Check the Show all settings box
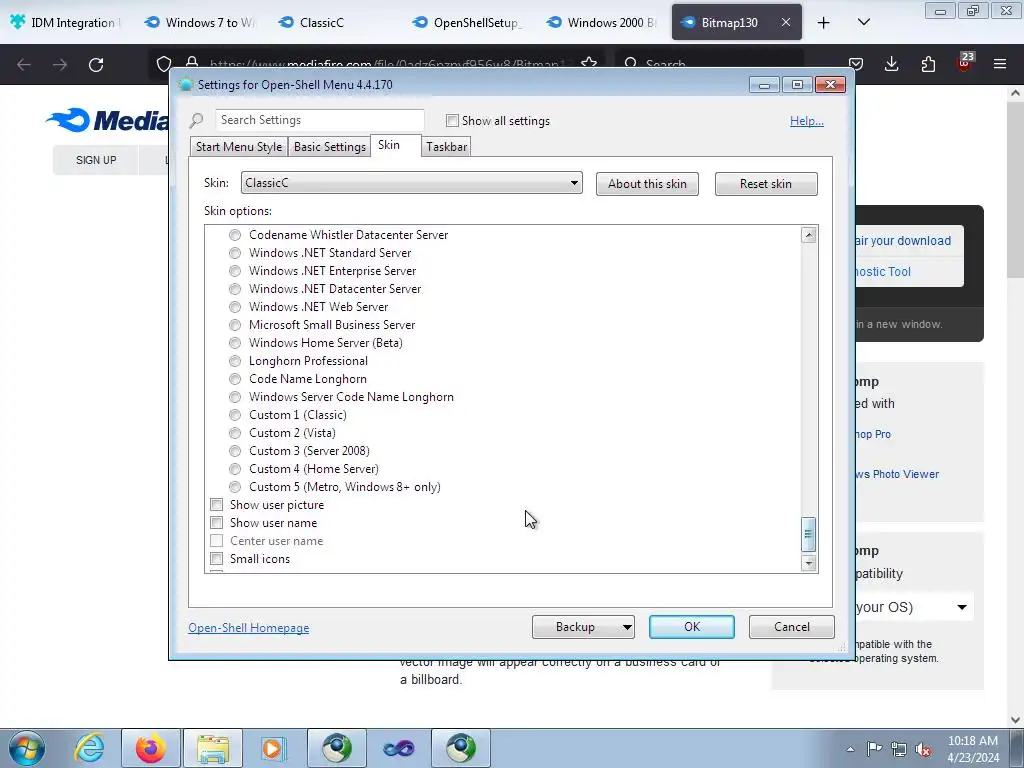1024x768 pixels. (x=452, y=121)
